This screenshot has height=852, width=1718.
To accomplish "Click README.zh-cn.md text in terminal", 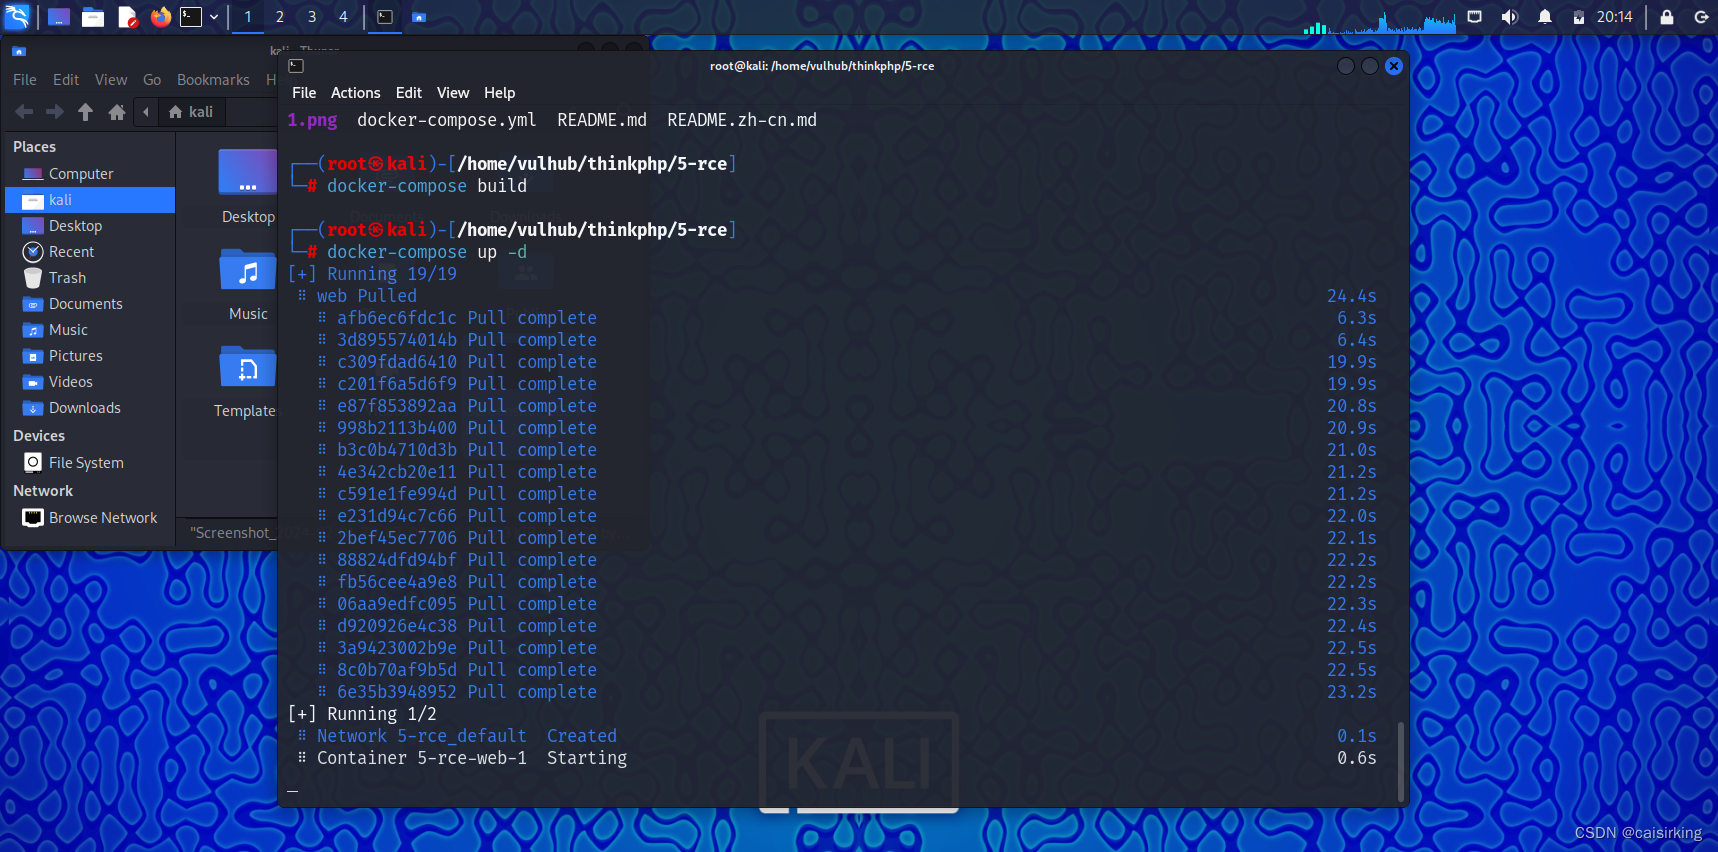I will [742, 120].
